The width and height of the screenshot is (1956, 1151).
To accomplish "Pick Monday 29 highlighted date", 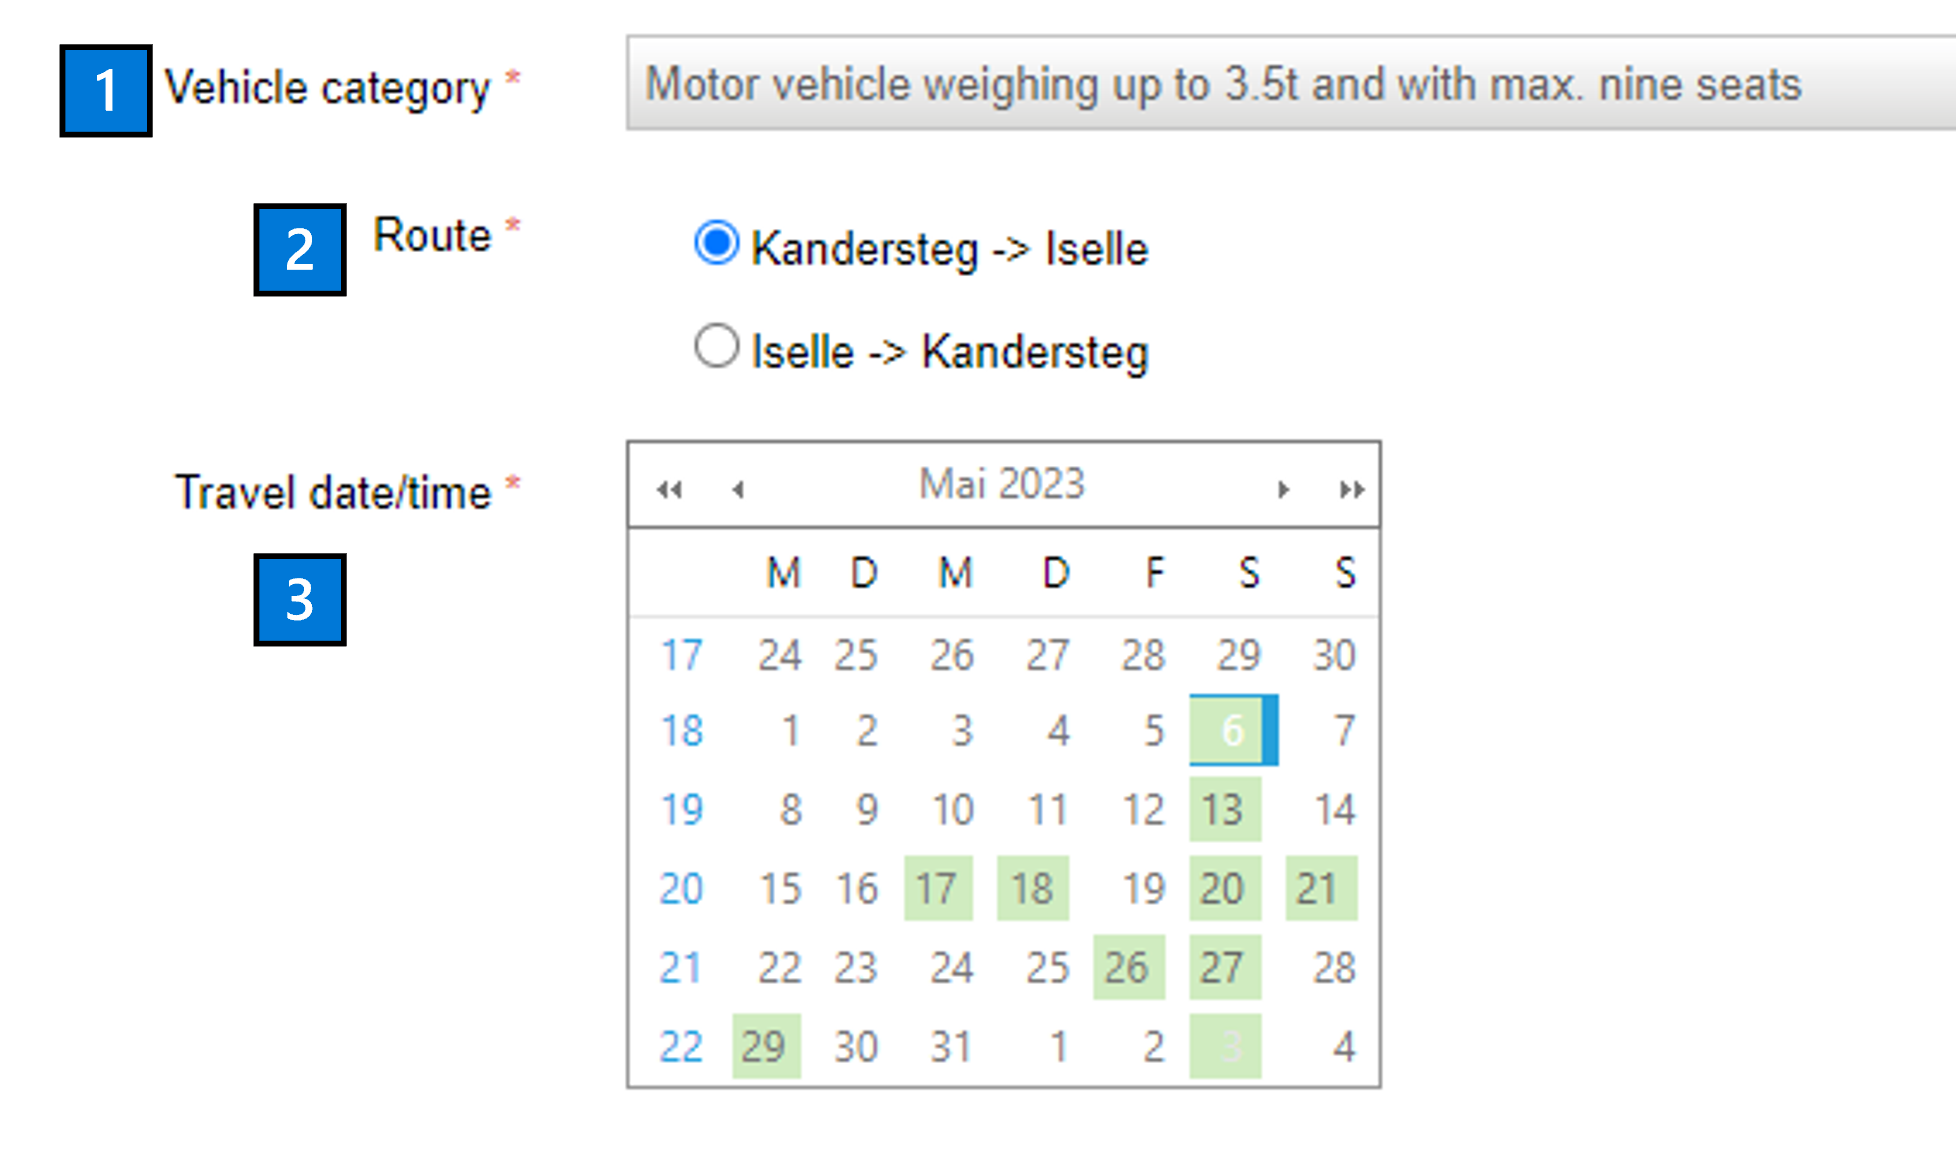I will tap(766, 1046).
